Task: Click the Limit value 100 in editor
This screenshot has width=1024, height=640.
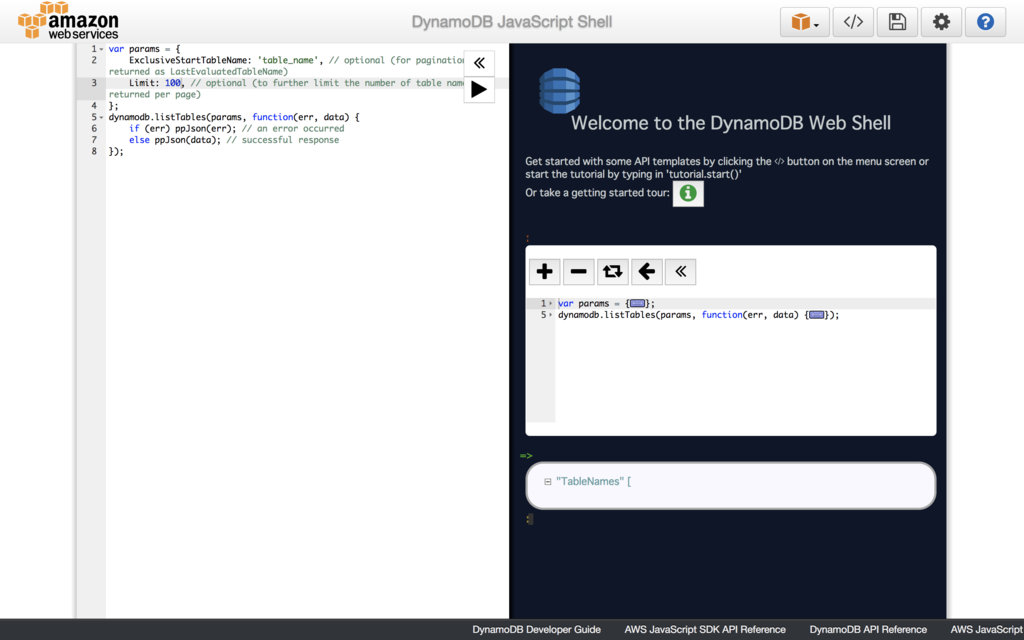Action: coord(172,83)
